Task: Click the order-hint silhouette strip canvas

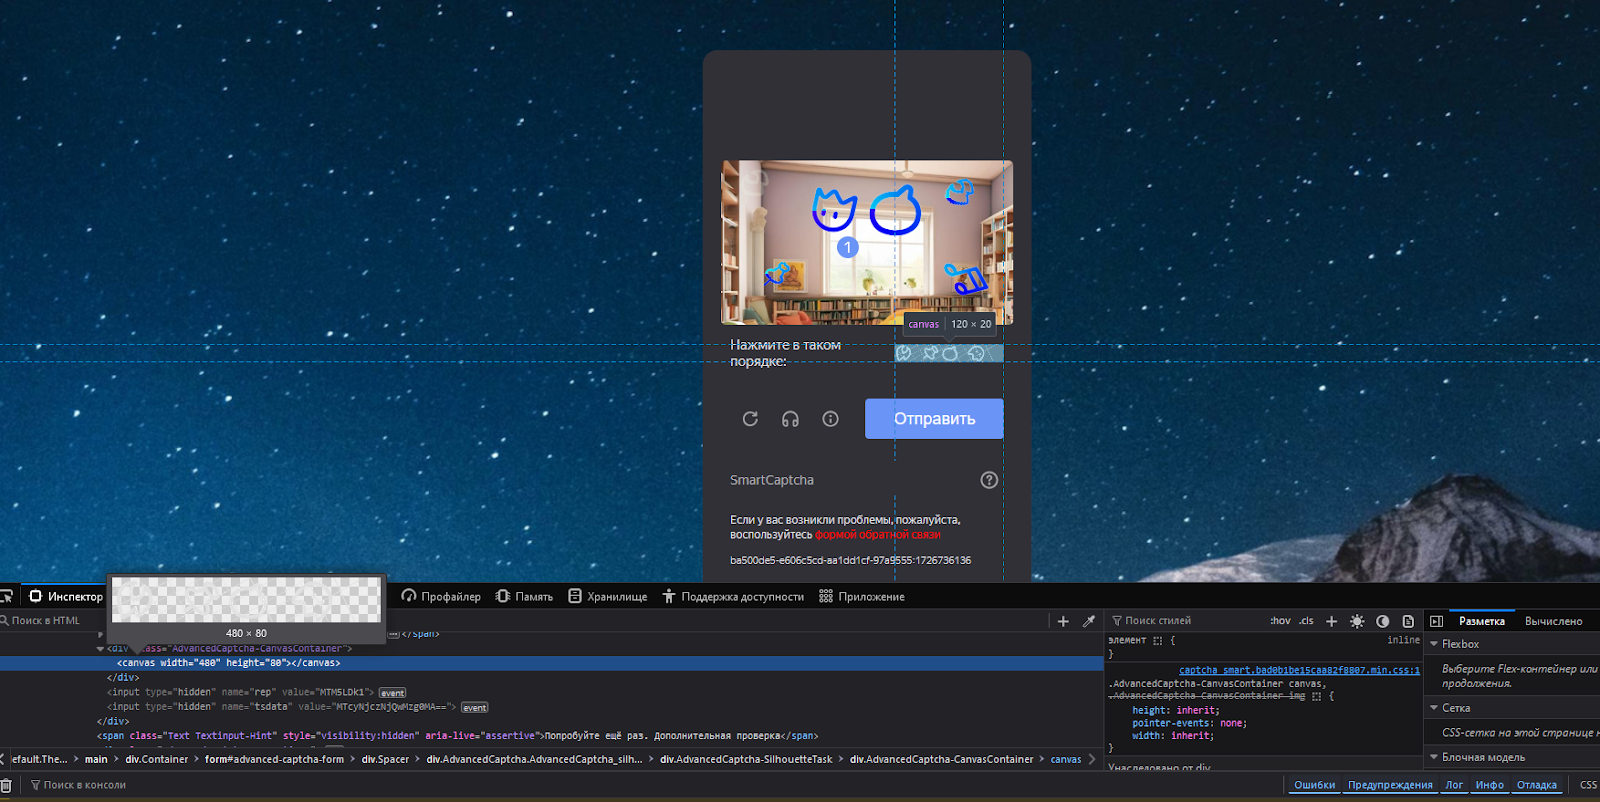Action: tap(949, 353)
